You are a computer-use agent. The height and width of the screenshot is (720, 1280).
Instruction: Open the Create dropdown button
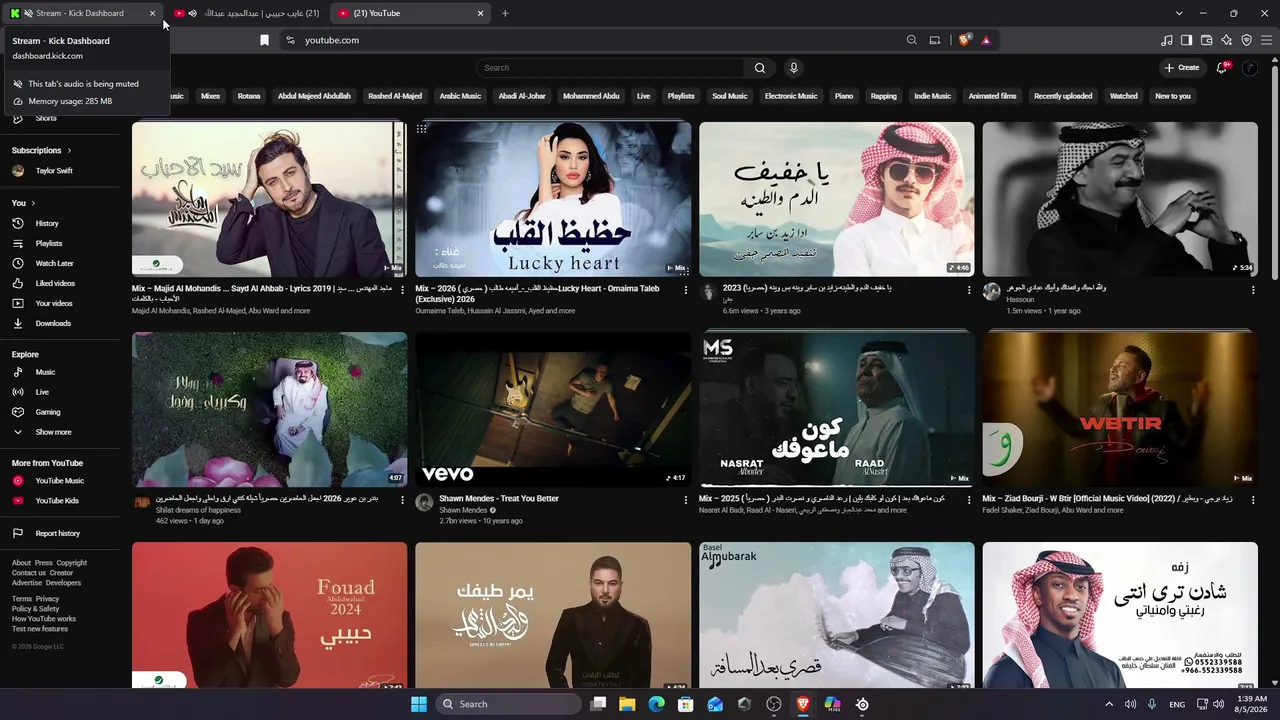(x=1182, y=68)
